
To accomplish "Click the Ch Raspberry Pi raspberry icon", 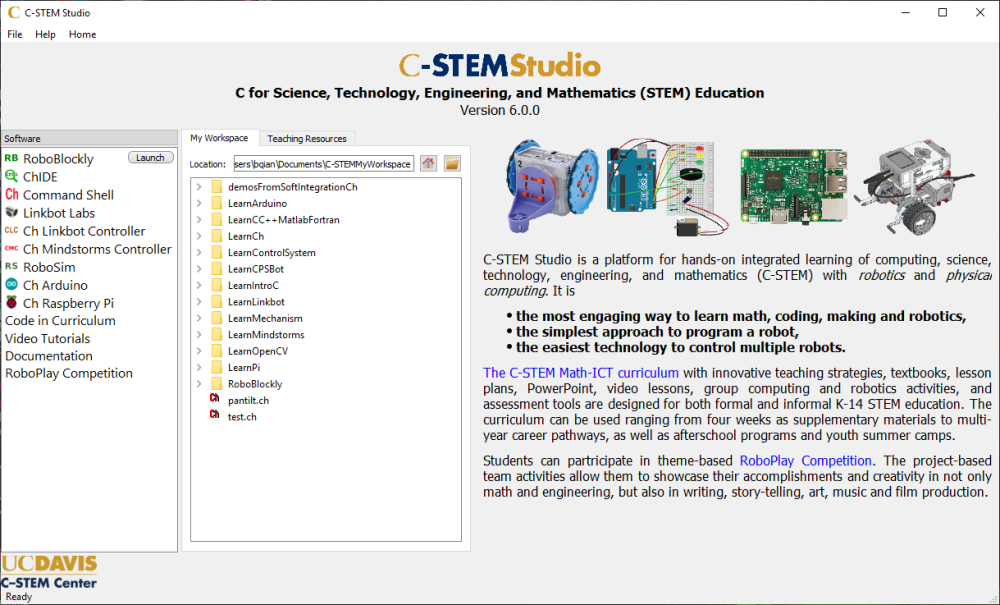I will tap(11, 302).
